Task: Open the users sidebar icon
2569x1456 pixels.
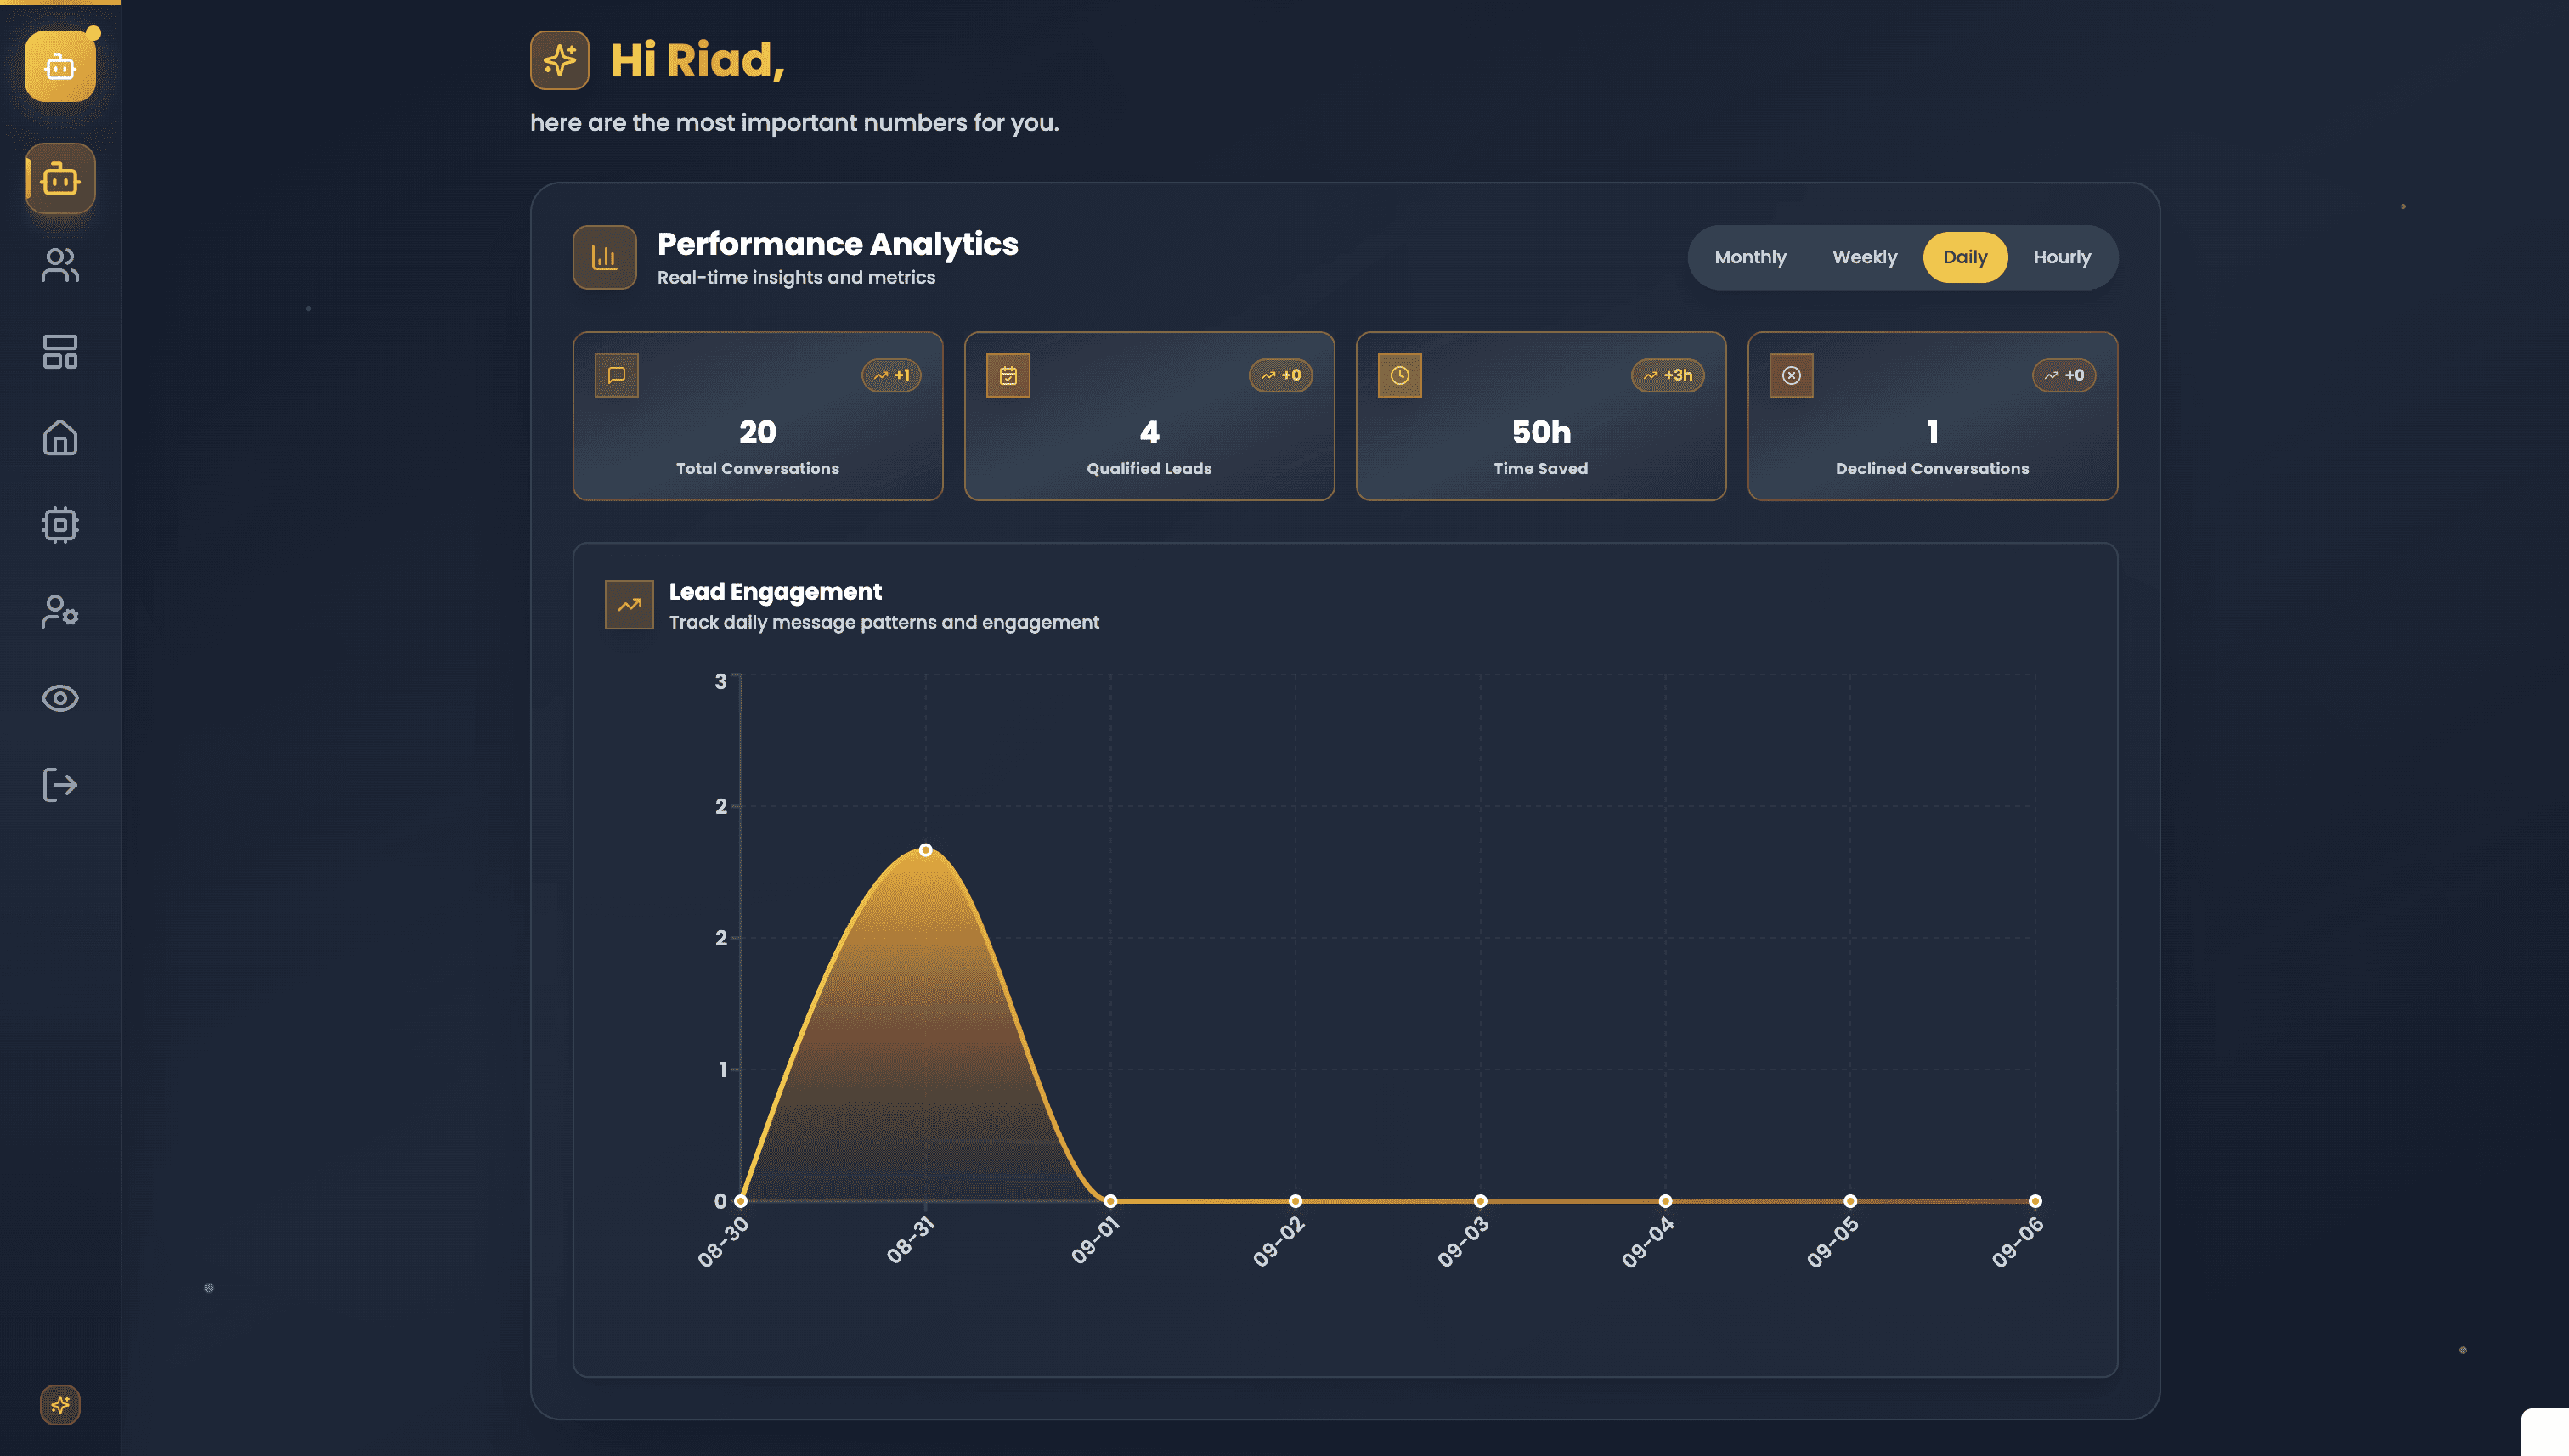Action: pyautogui.click(x=60, y=265)
